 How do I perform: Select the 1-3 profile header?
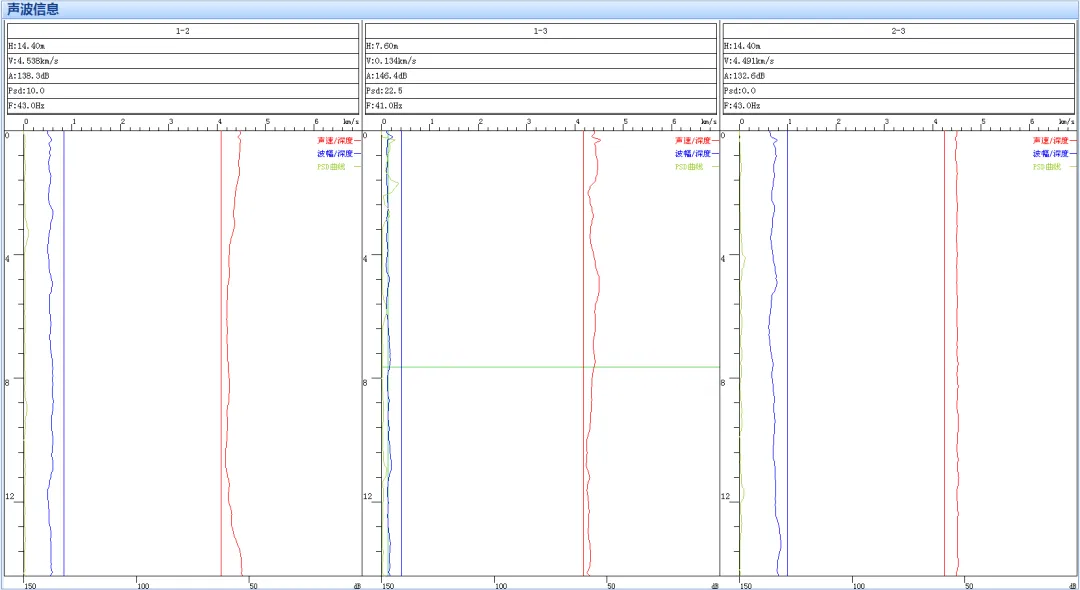[x=540, y=31]
